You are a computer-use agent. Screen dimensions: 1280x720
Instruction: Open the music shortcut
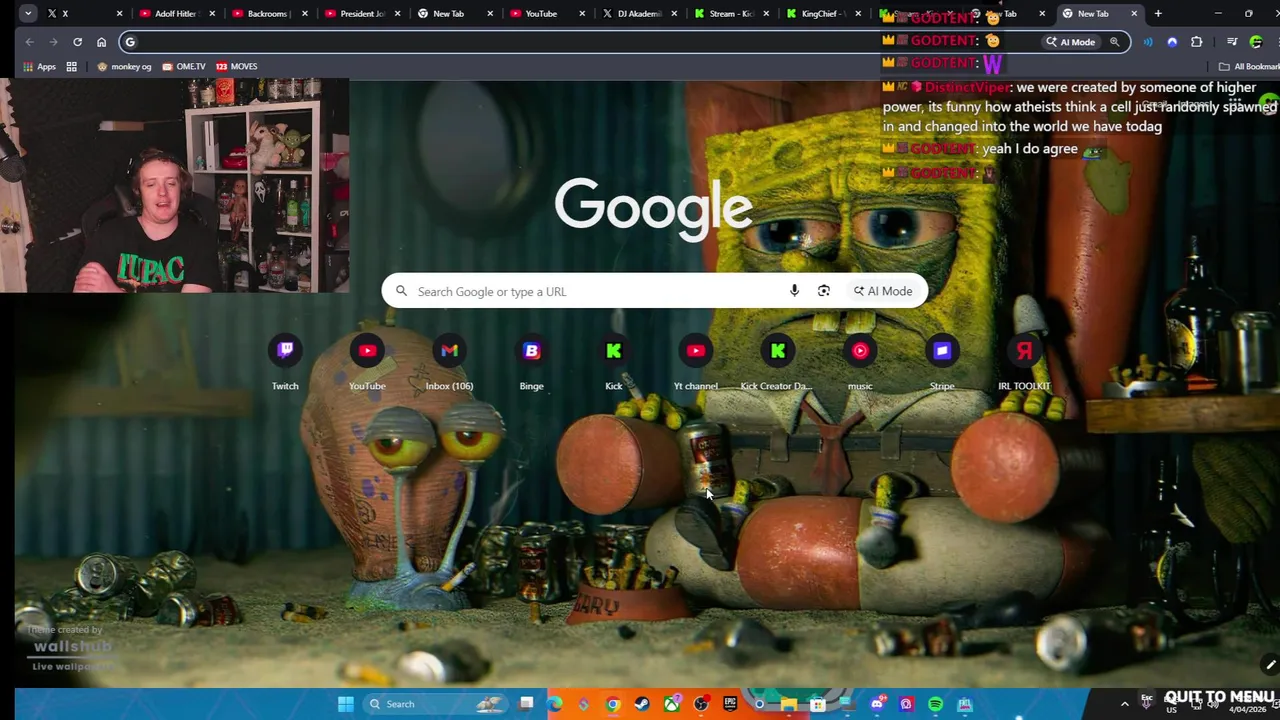[860, 363]
